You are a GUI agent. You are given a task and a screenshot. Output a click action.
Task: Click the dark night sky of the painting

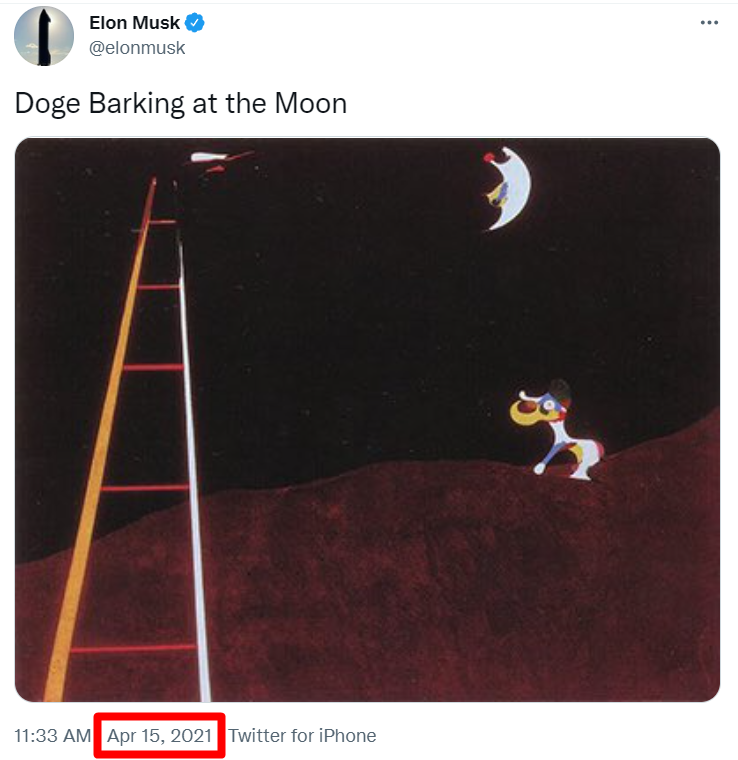(363, 291)
